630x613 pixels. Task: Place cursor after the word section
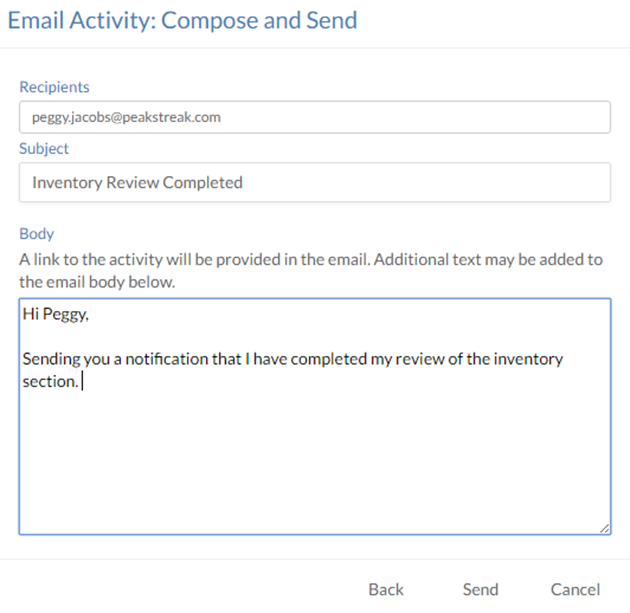click(x=79, y=382)
